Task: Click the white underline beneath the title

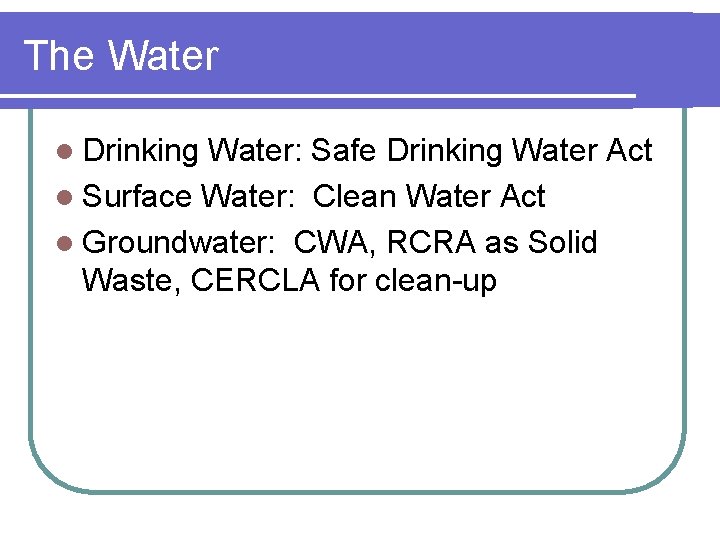Action: 318,96
